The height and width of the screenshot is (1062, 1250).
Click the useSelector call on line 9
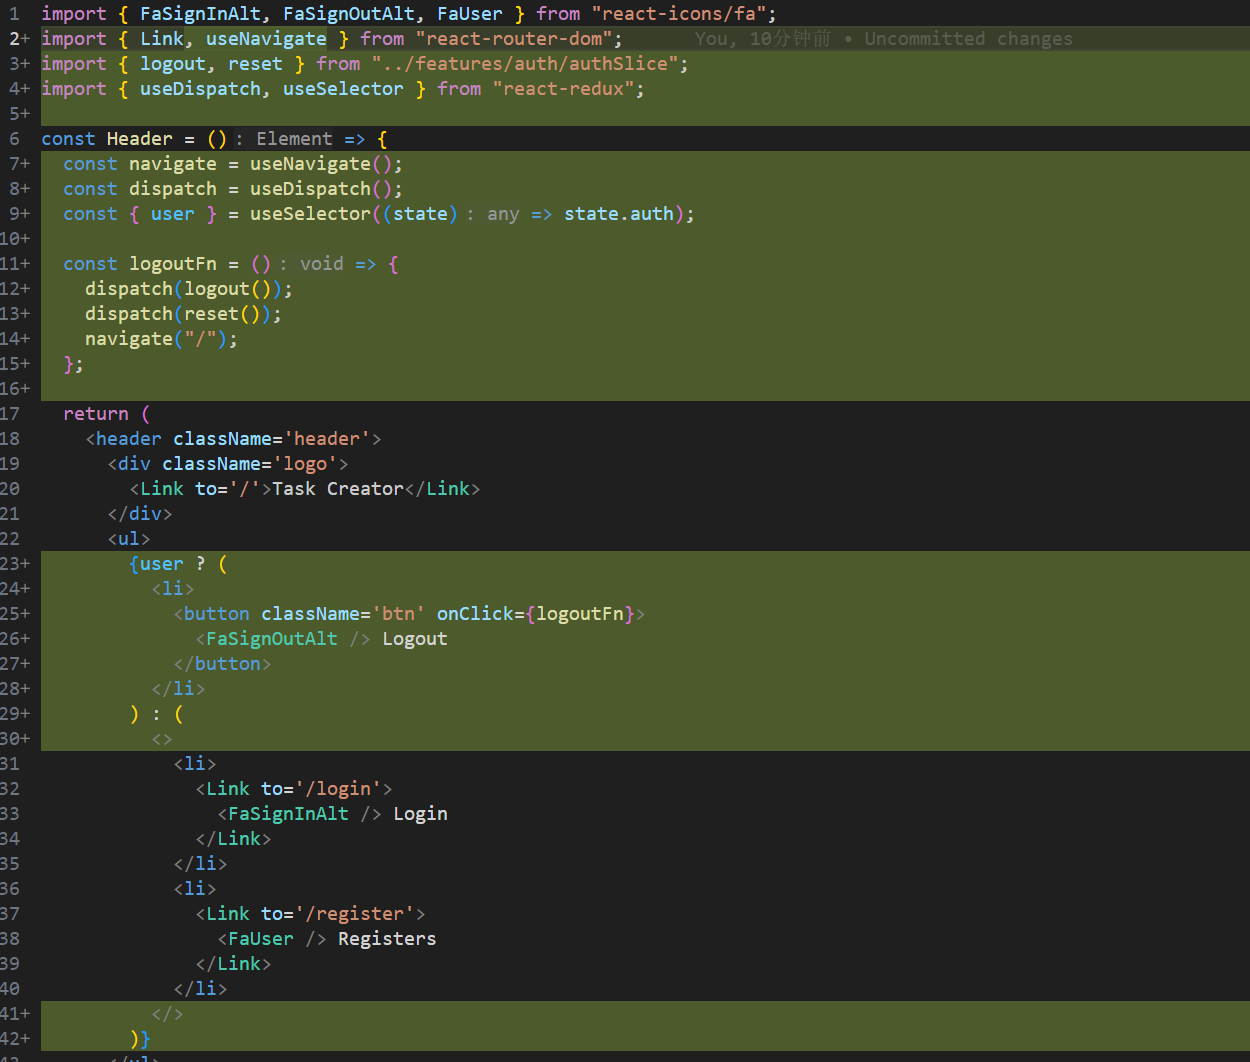[x=310, y=214]
